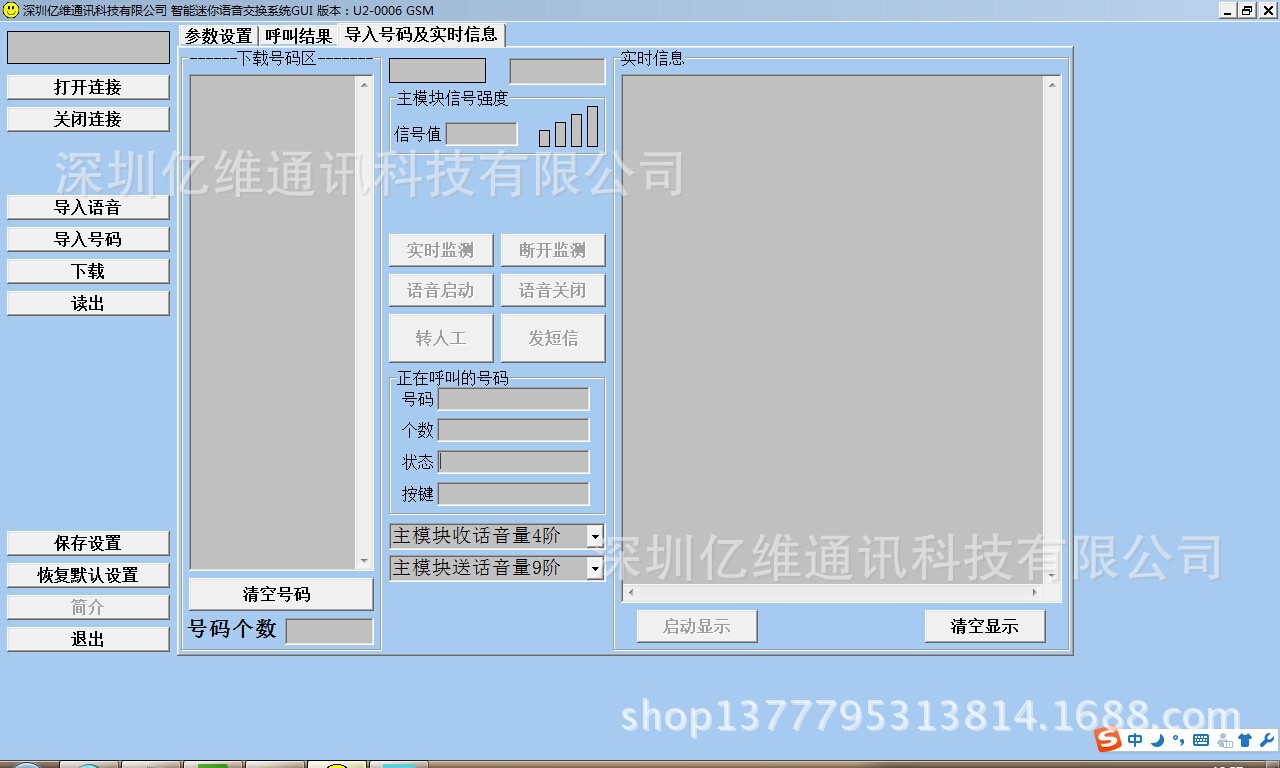Click the left arrow of 实时信息 horizontal scrollbar
1280x768 pixels.
[x=631, y=593]
